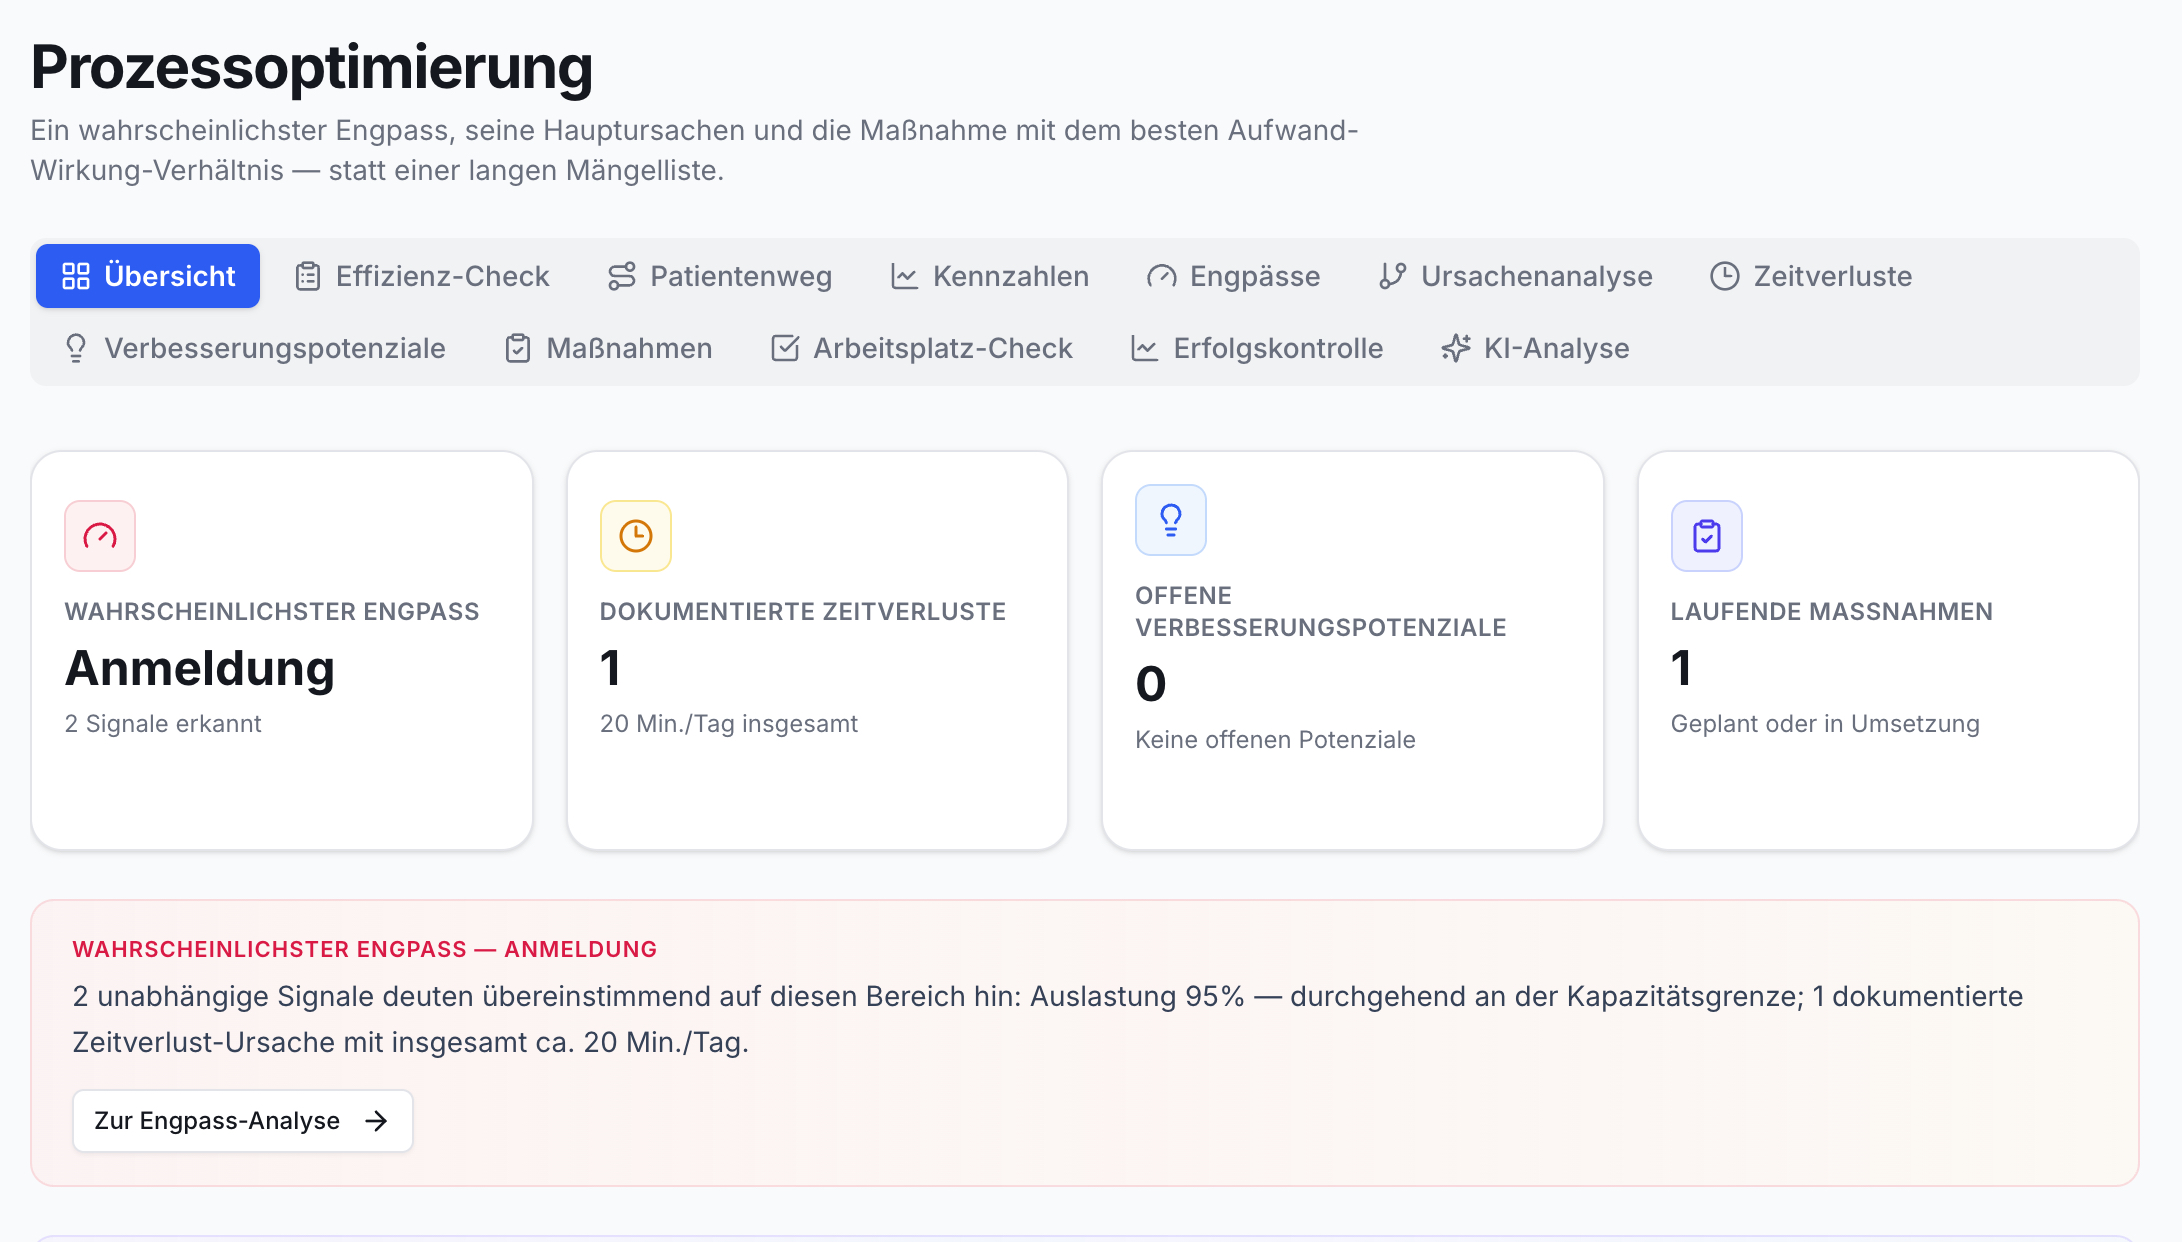The width and height of the screenshot is (2182, 1242).
Task: Click the 'Geplant oder in Umsetzung' text
Action: click(x=1825, y=724)
